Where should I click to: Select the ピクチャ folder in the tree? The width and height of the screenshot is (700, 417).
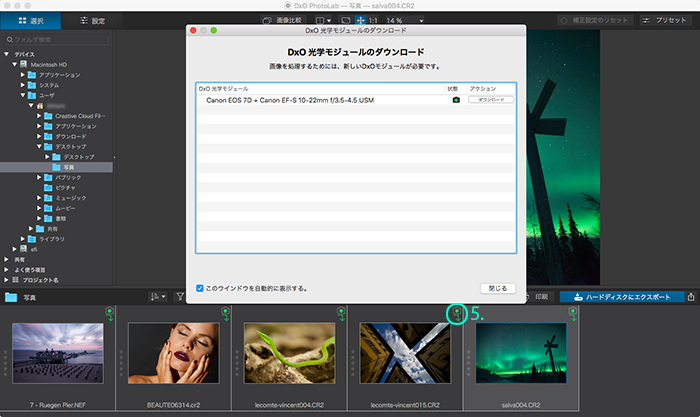point(64,188)
